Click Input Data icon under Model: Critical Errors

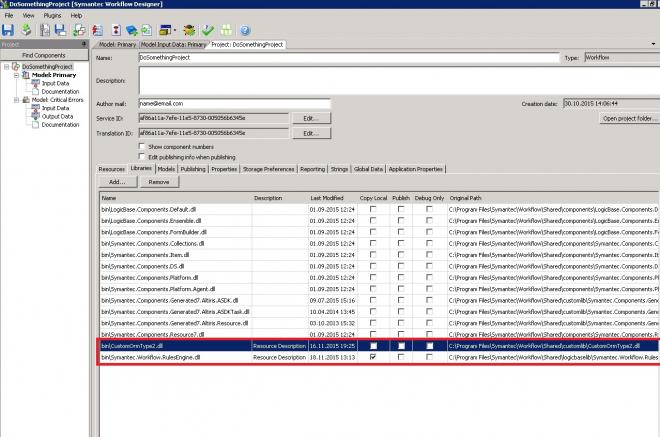point(36,108)
